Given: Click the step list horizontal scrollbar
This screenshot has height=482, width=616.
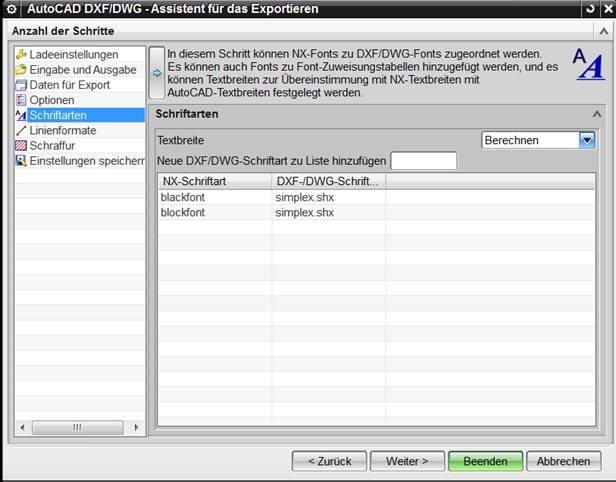Looking at the screenshot, I should pos(80,428).
